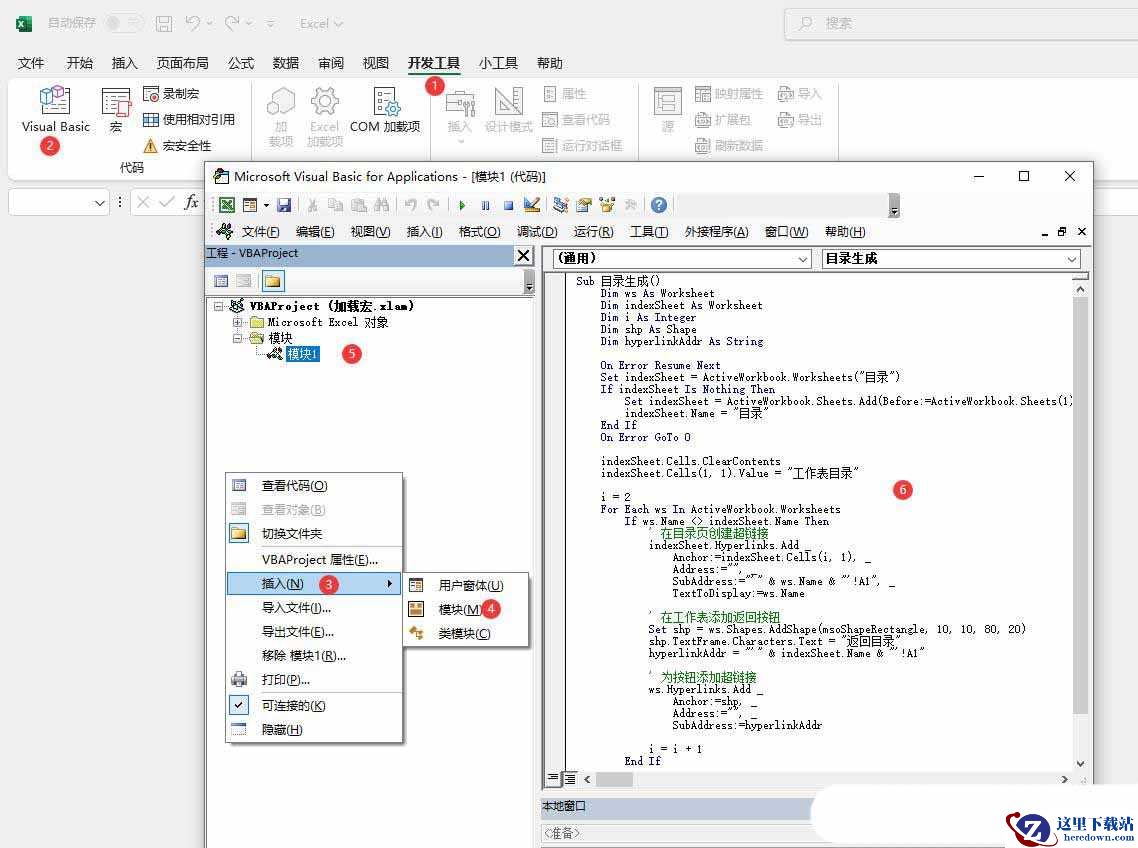
Task: Open Project Explorer icon in VBA toolbar
Action: pos(560,205)
